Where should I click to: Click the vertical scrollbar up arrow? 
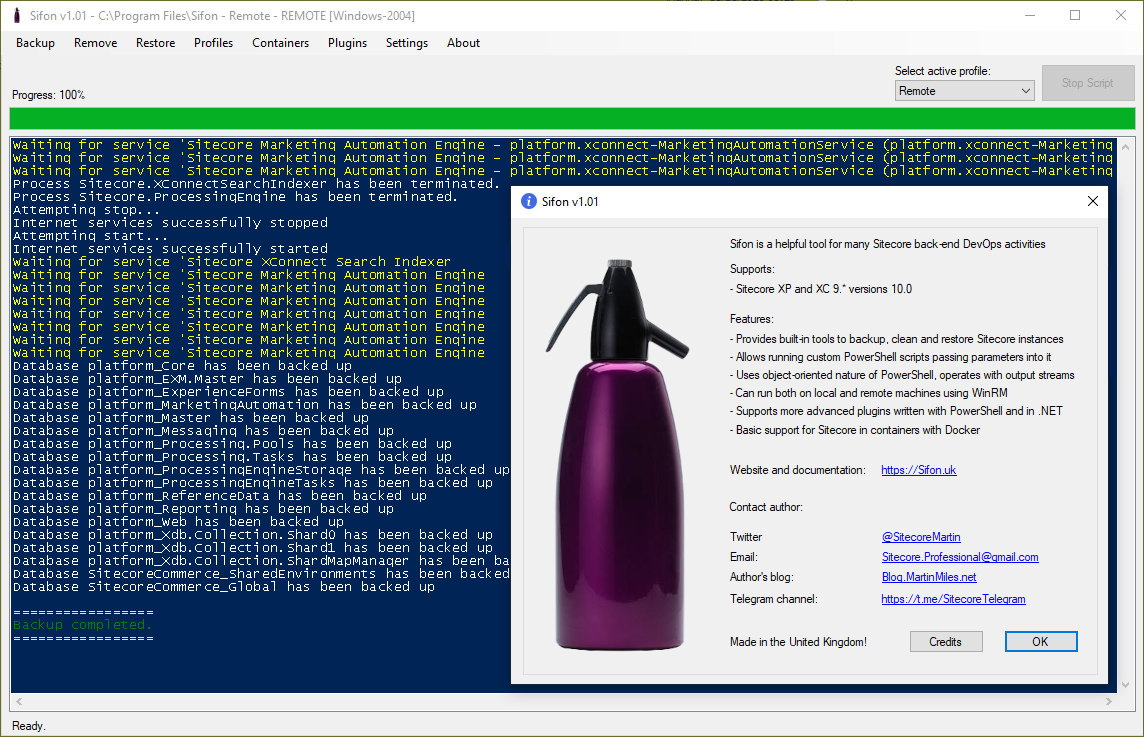(x=1125, y=147)
